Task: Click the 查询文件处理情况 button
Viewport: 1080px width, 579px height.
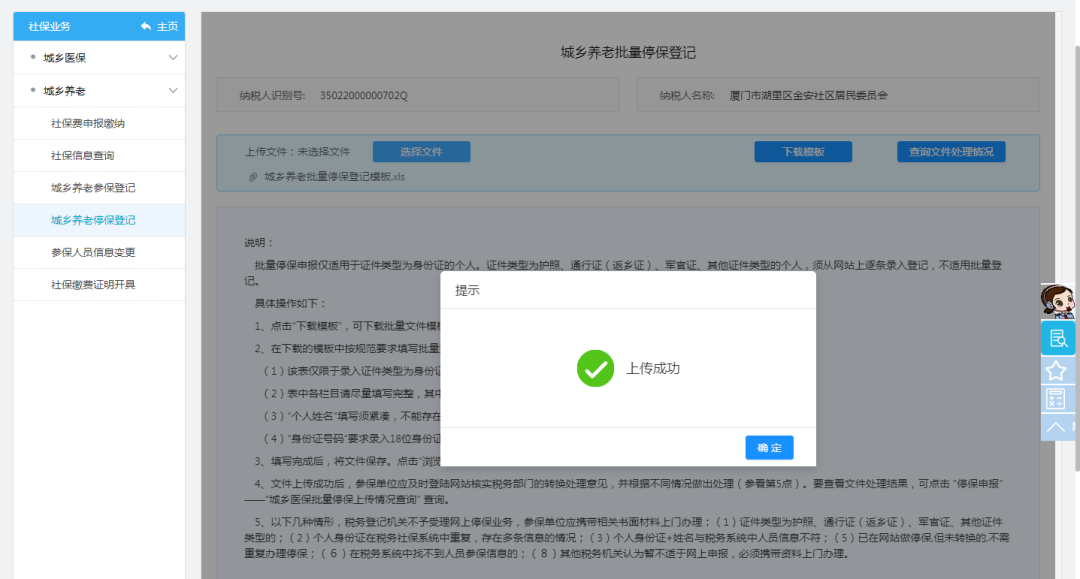Action: click(950, 152)
